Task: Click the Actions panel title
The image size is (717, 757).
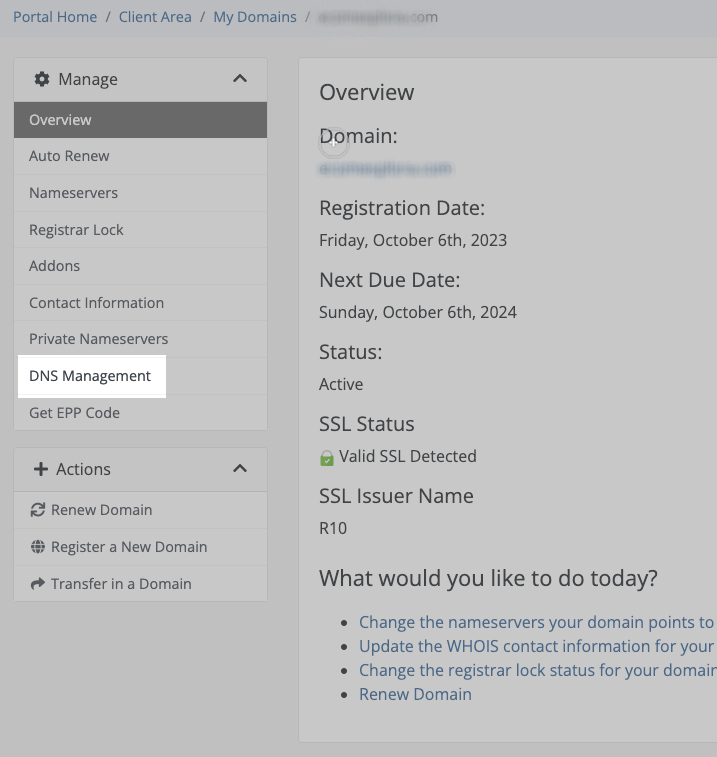Action: [x=84, y=469]
